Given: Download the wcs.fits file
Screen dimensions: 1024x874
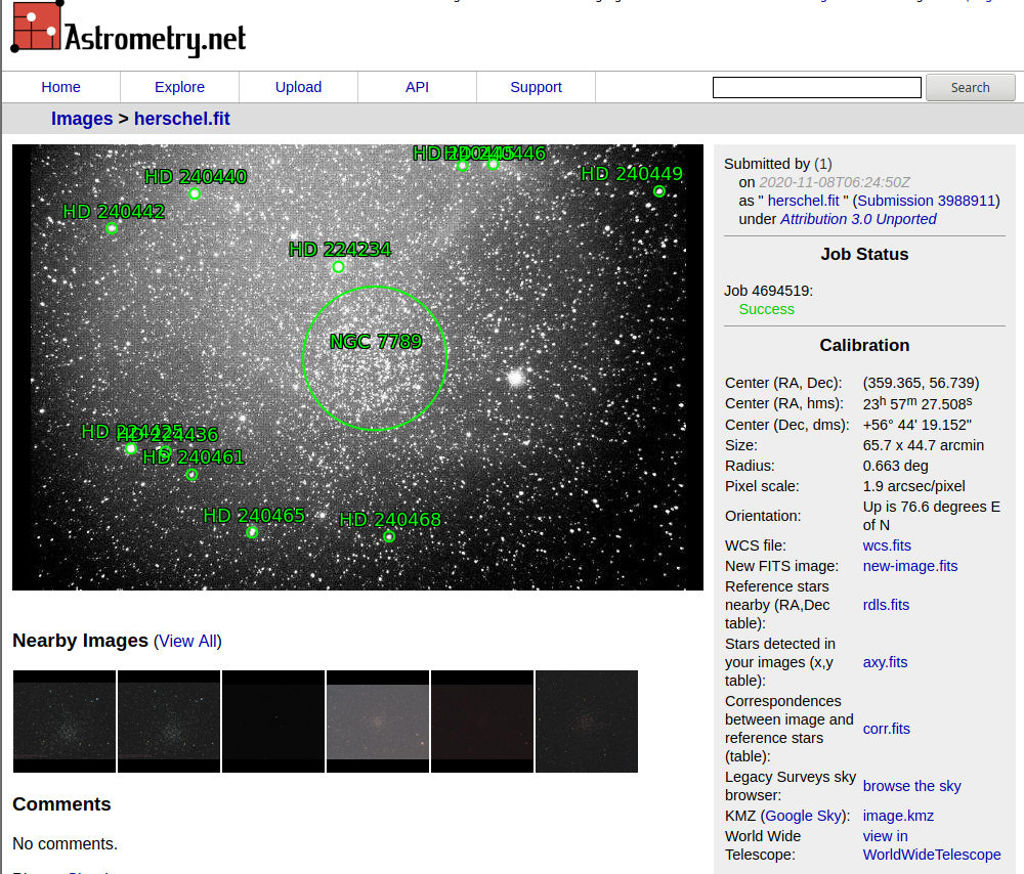Looking at the screenshot, I should coord(887,545).
